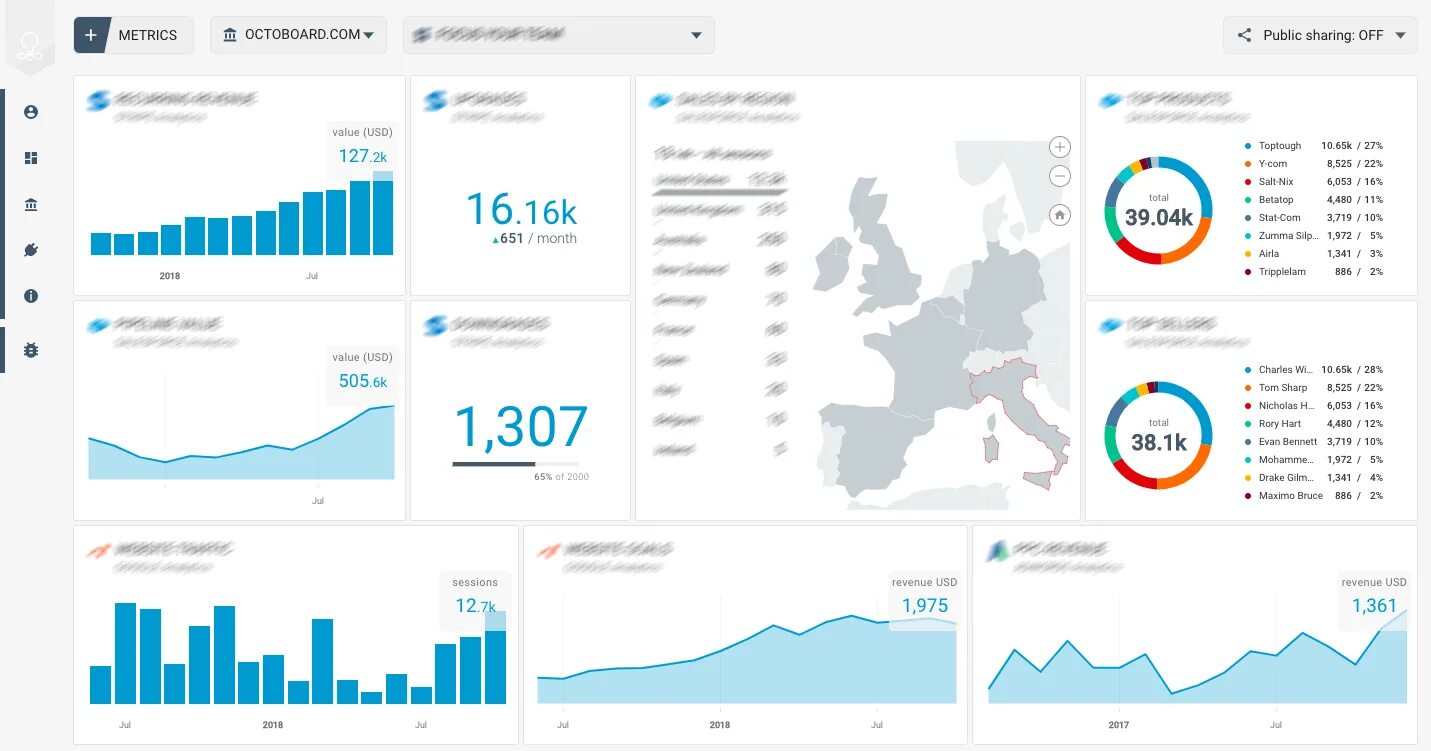The image size is (1431, 751).
Task: Click the orange Y-com color dot in the legend
Action: 1249,163
